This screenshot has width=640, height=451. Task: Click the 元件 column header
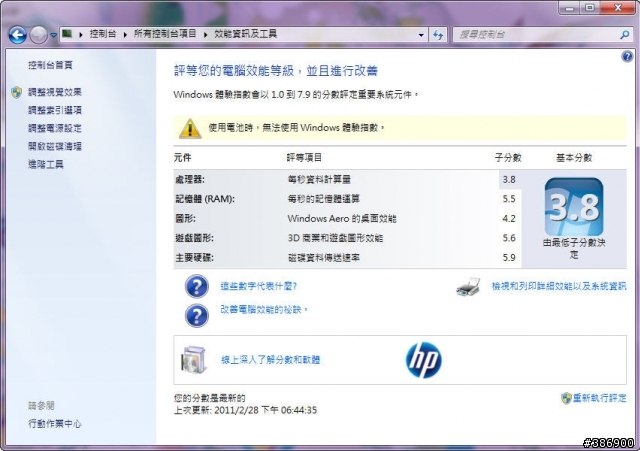pyautogui.click(x=182, y=158)
